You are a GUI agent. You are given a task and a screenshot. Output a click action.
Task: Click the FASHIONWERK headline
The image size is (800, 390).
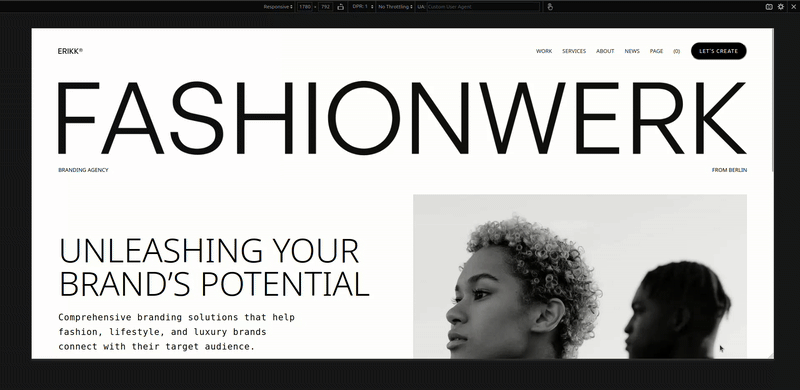pos(402,118)
